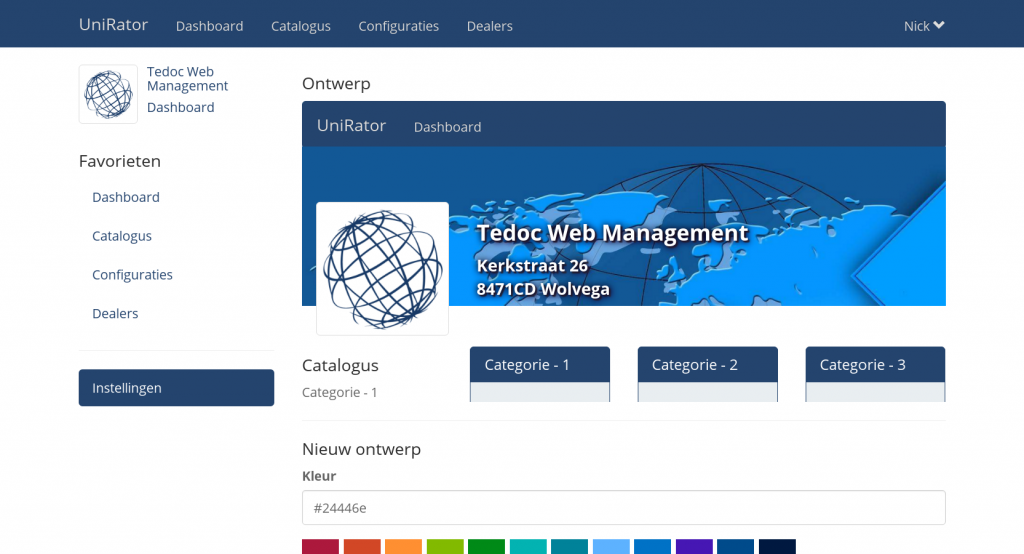
Task: Open Dealers in the top navigation bar
Action: (490, 26)
